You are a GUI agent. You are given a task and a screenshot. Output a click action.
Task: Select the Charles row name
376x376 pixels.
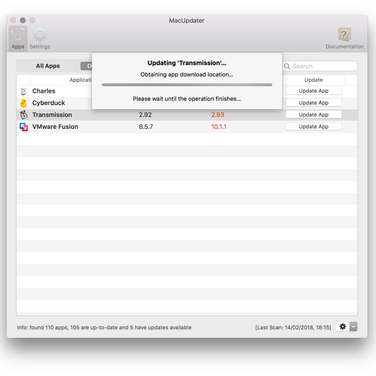coord(44,91)
